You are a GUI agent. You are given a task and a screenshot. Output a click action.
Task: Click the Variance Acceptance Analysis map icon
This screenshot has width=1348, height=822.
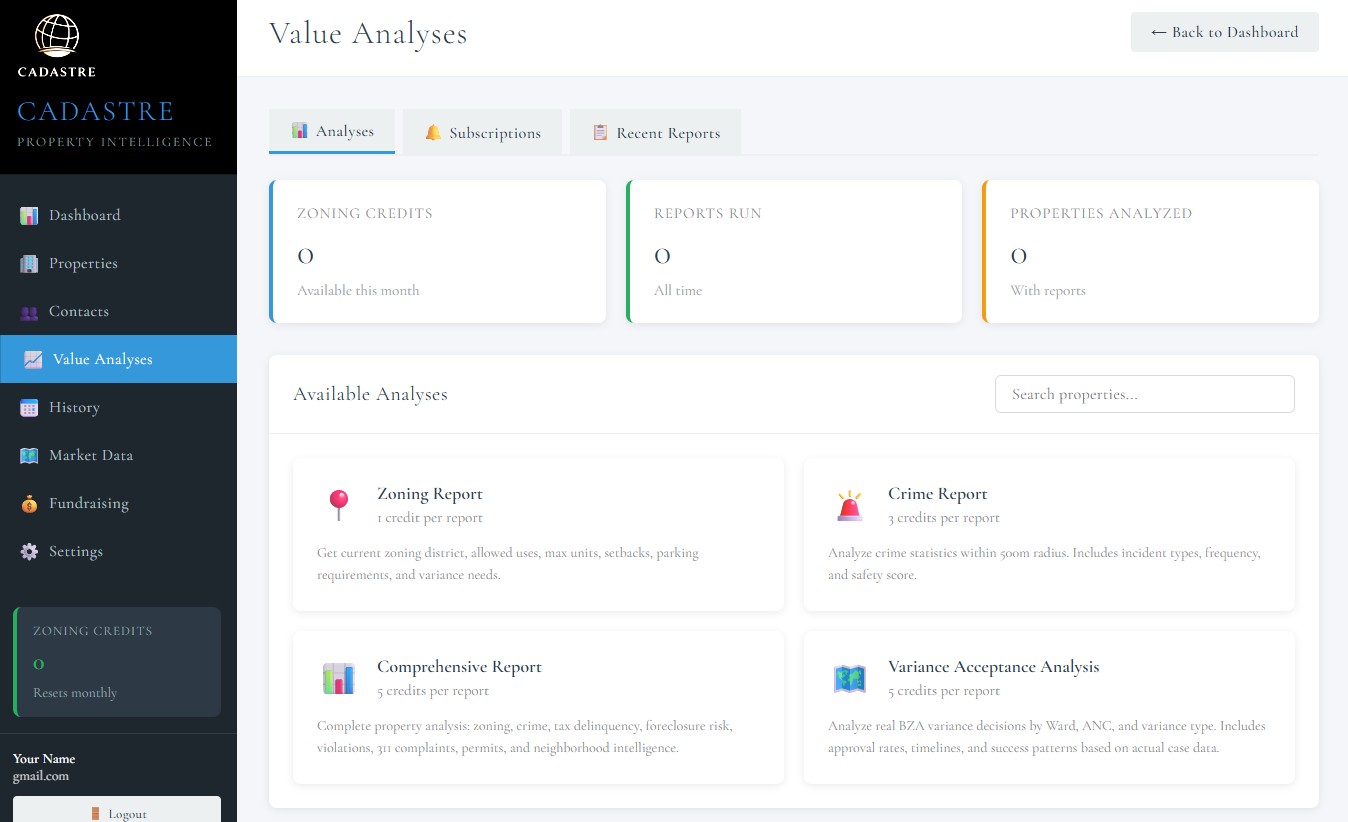[850, 678]
